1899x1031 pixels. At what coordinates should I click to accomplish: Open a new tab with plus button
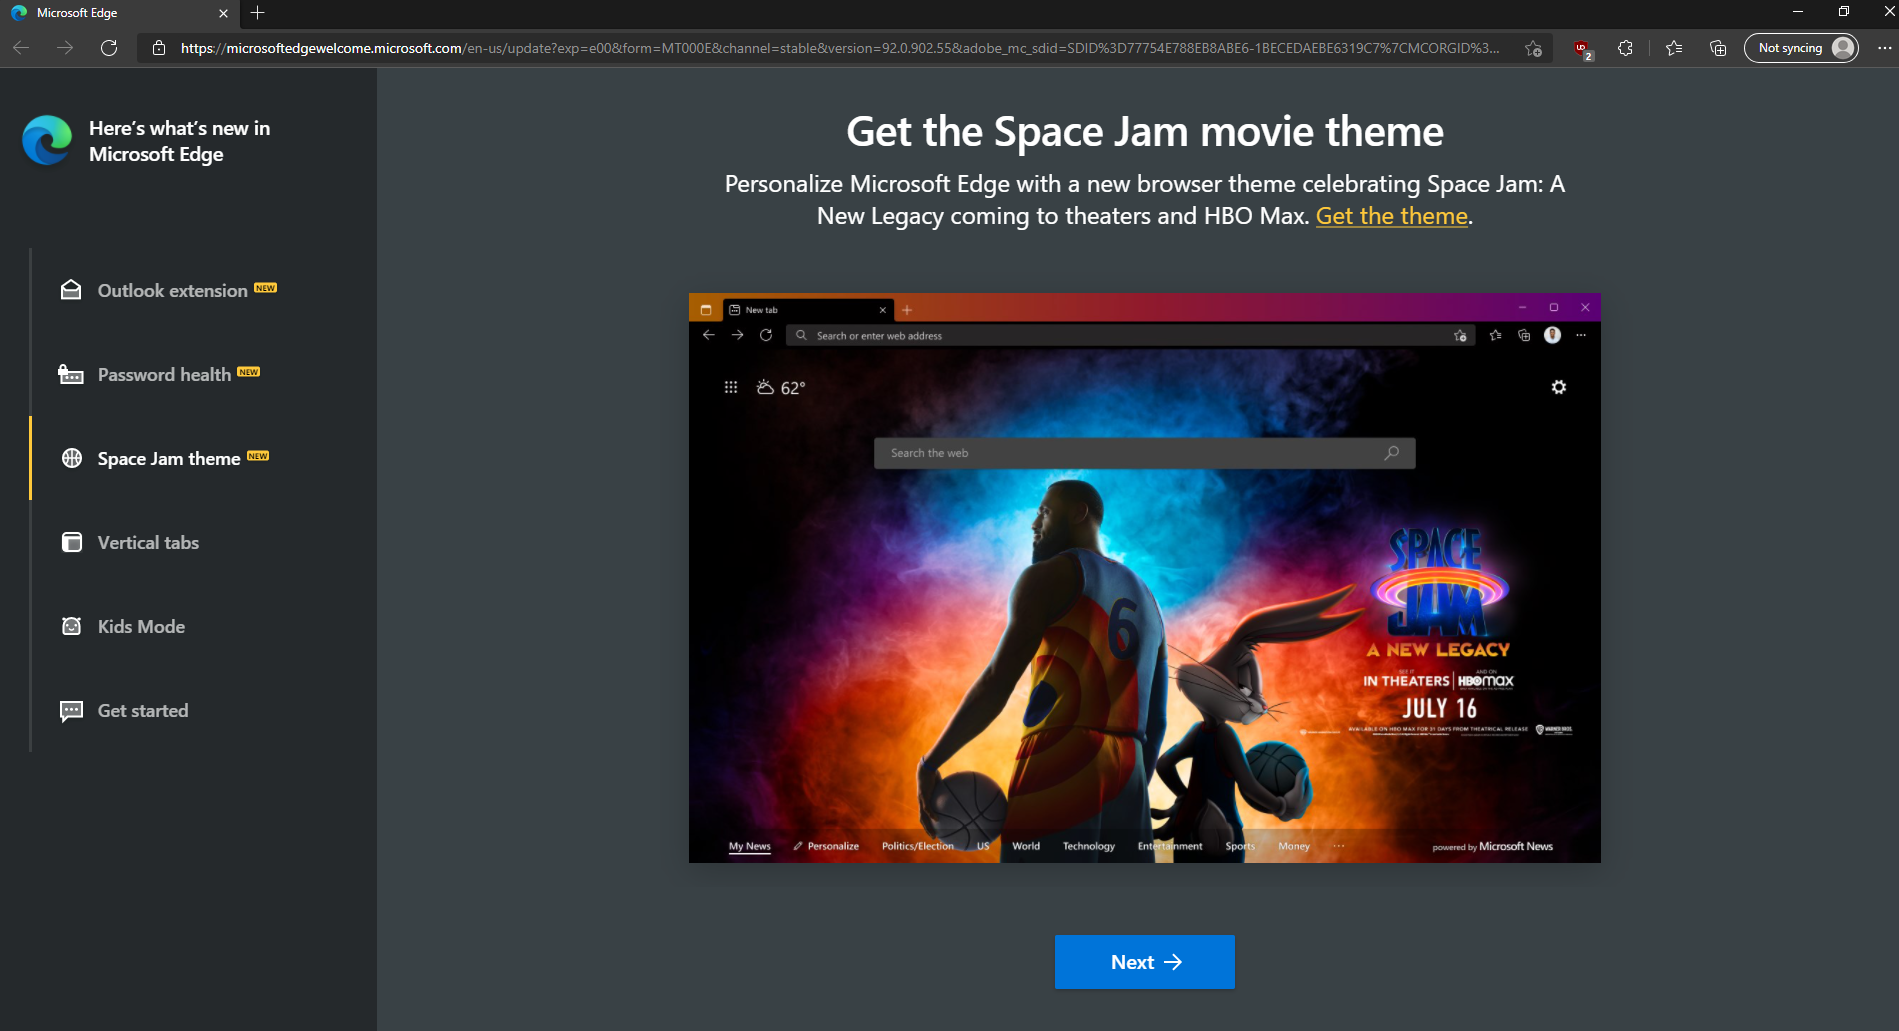258,13
